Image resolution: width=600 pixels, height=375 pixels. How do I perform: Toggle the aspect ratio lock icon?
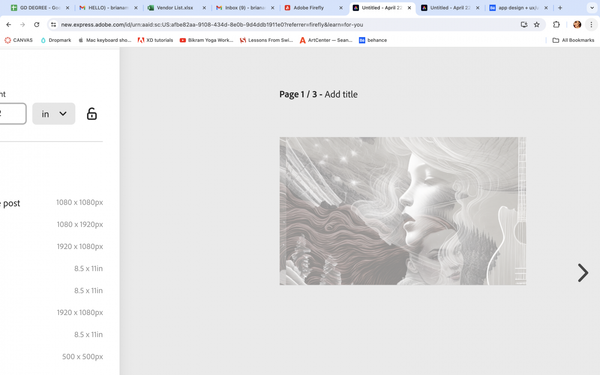pyautogui.click(x=91, y=114)
